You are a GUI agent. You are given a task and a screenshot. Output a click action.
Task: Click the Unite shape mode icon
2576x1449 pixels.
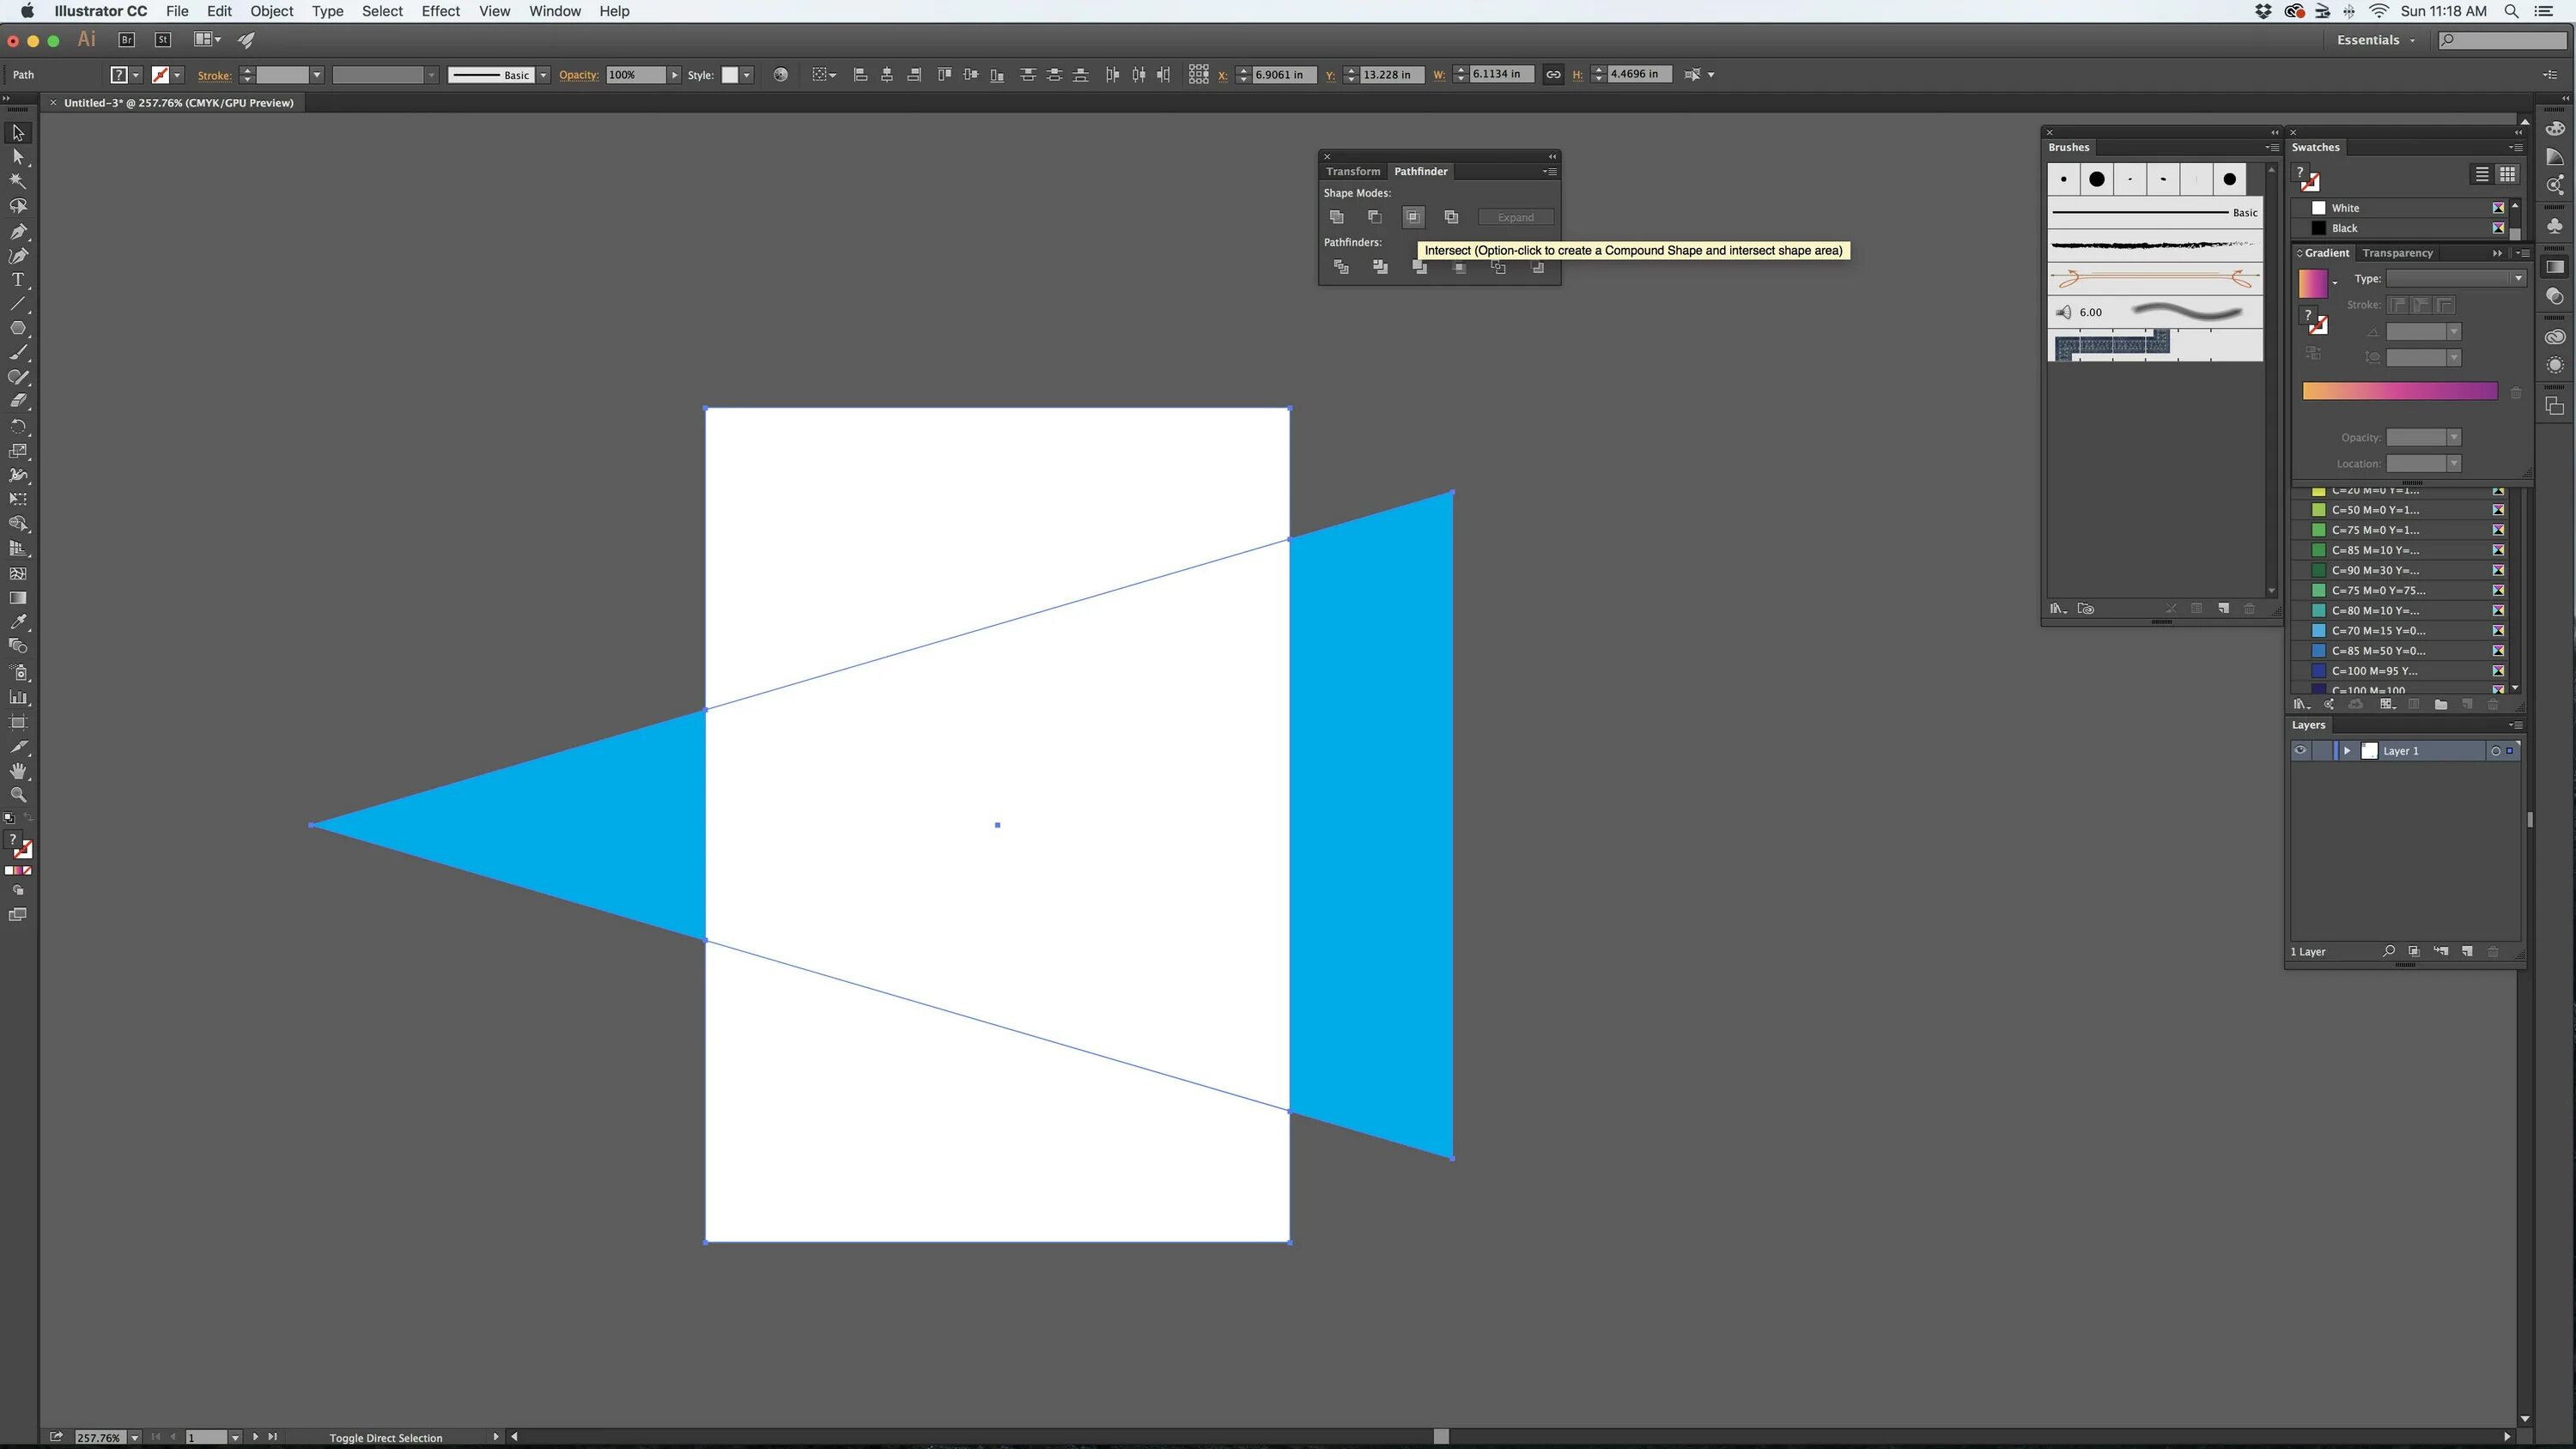(1337, 217)
